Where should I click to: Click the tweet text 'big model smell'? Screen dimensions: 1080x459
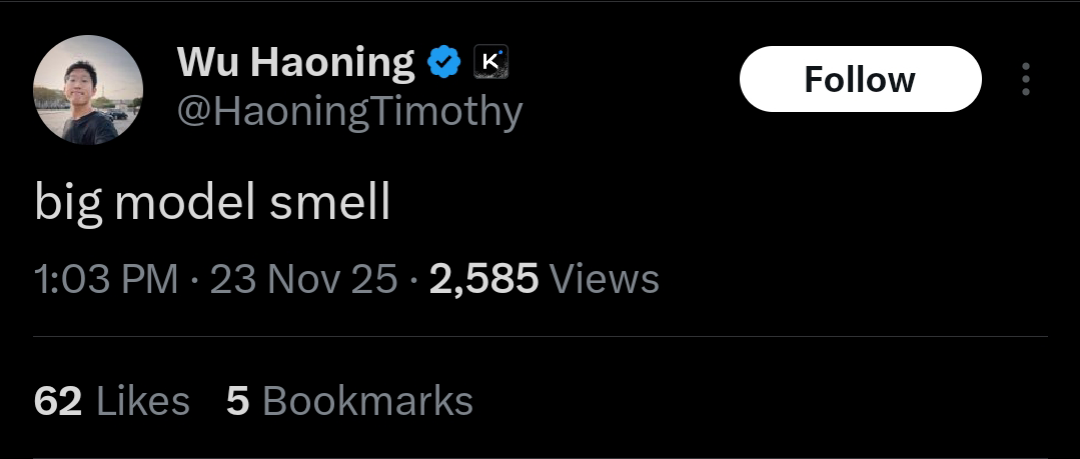pyautogui.click(x=212, y=203)
